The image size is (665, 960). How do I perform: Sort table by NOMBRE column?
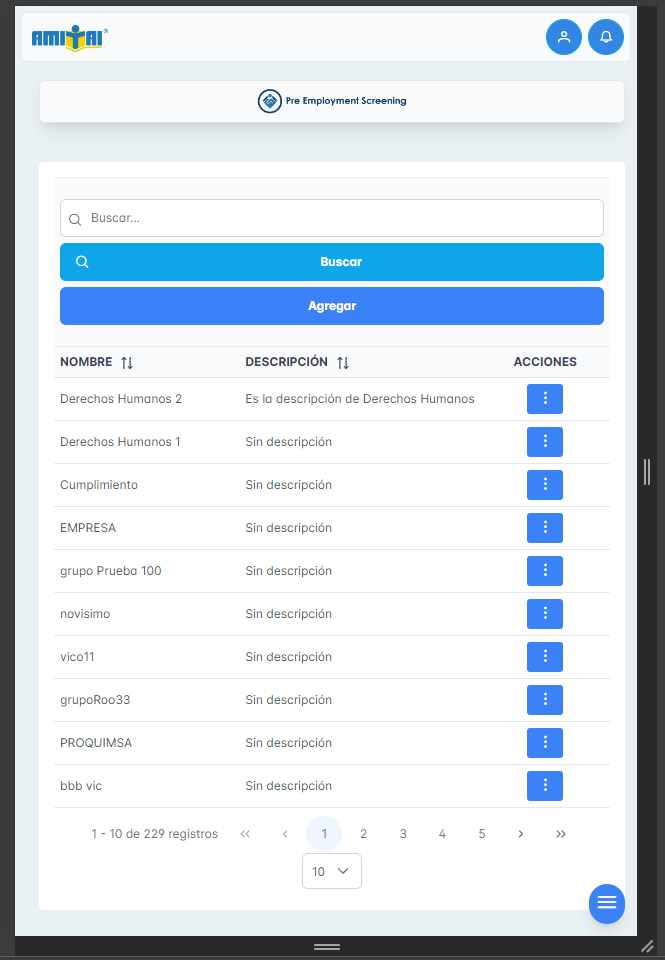click(x=127, y=362)
